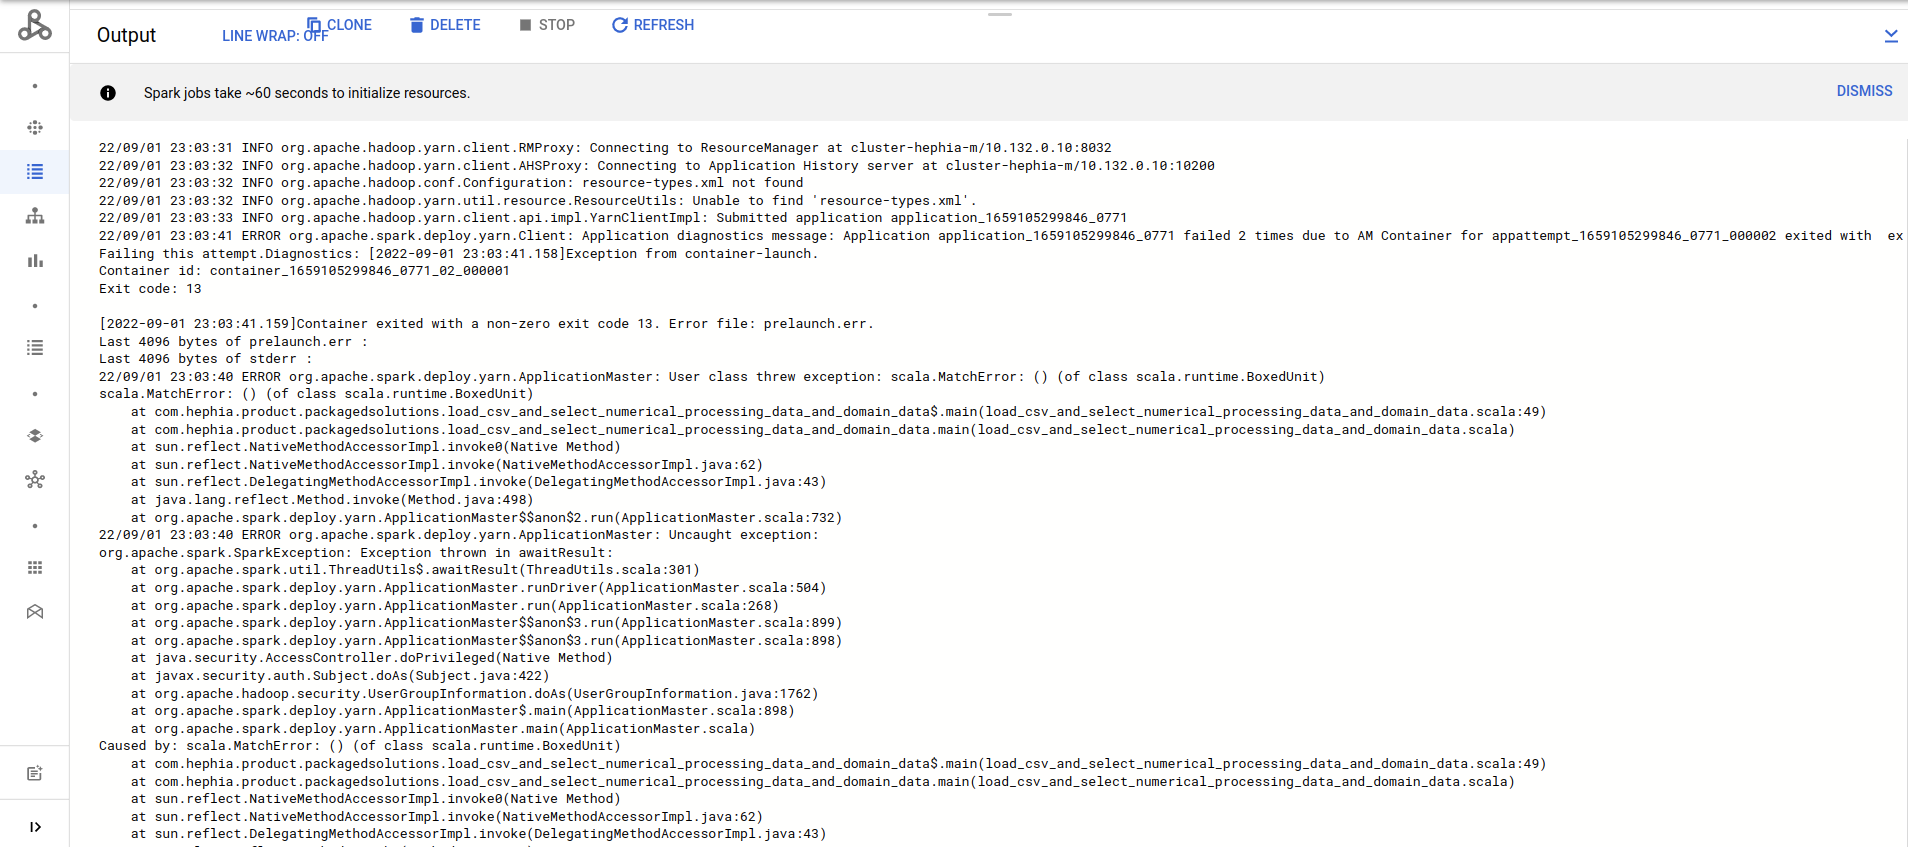Open release notes icon at sidebar bottom

(35, 773)
